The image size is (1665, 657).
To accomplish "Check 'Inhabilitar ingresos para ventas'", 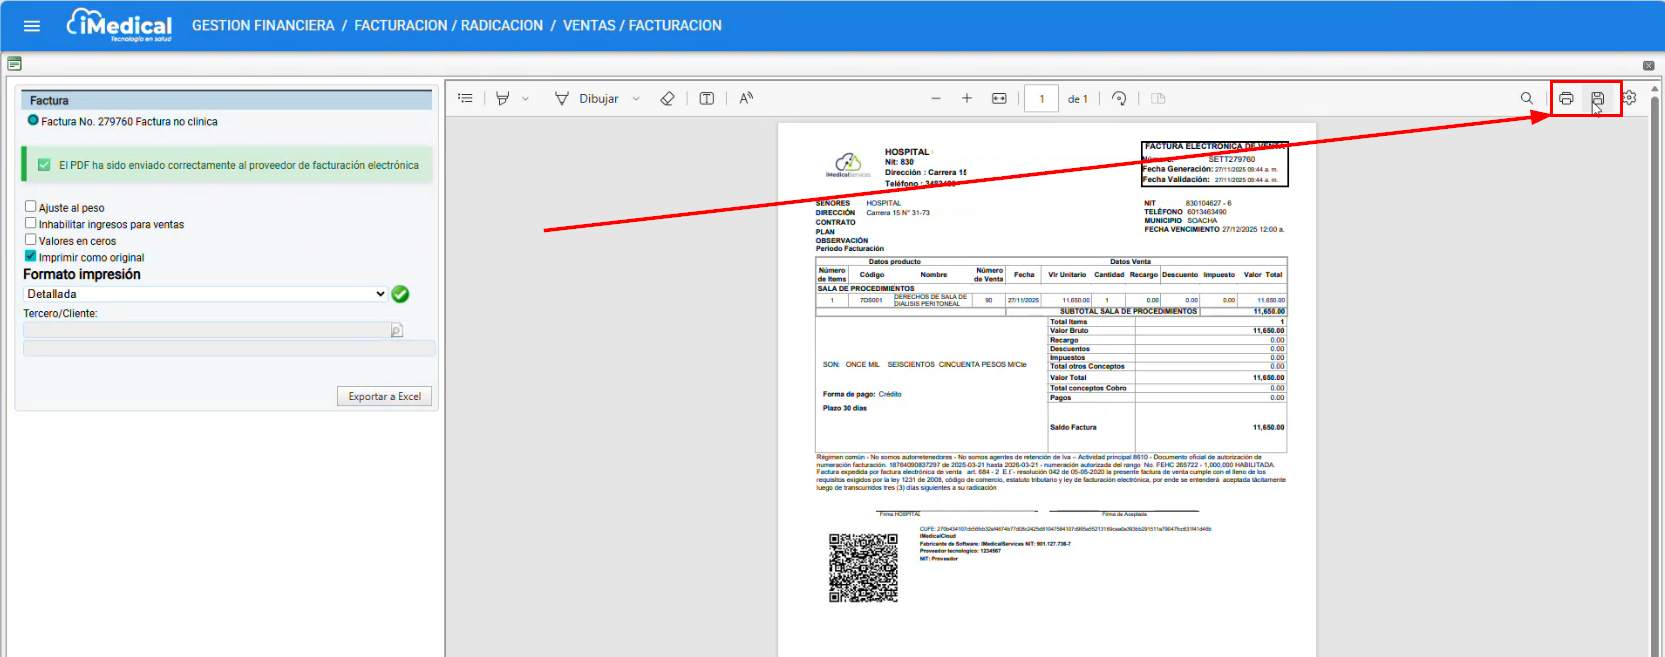I will click(30, 224).
